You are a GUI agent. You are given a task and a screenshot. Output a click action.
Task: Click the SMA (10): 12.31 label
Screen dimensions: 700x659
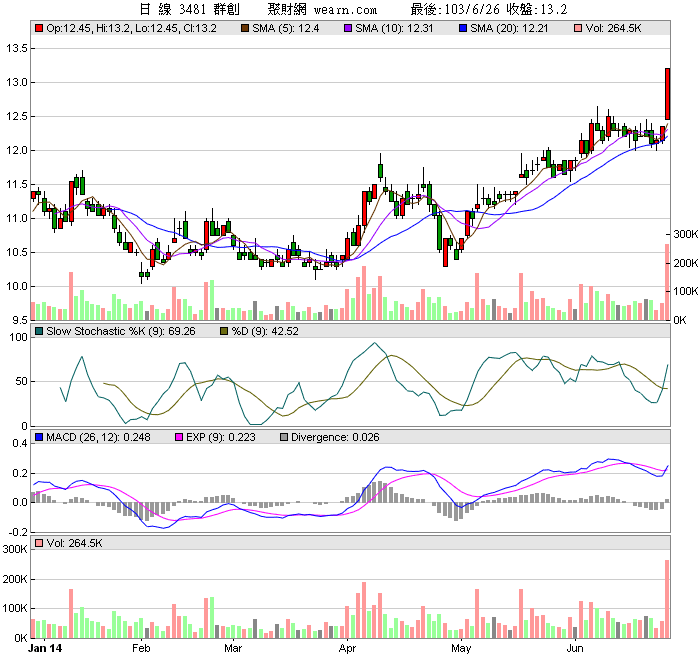(x=394, y=28)
